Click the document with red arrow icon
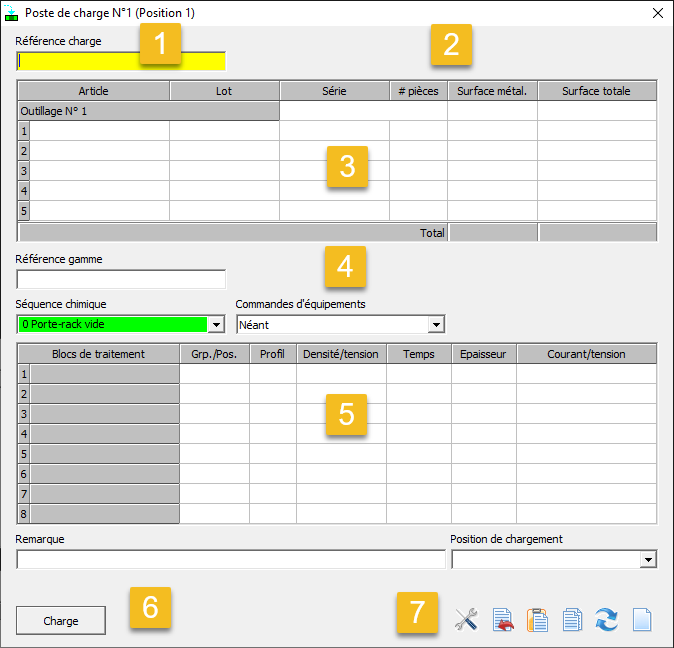The height and width of the screenshot is (648, 674). point(502,620)
